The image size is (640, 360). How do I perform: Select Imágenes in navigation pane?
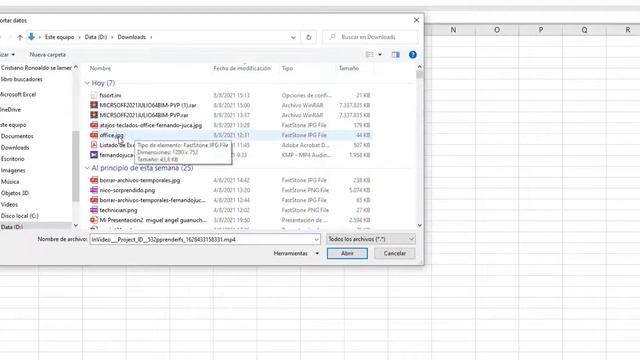tap(13, 170)
